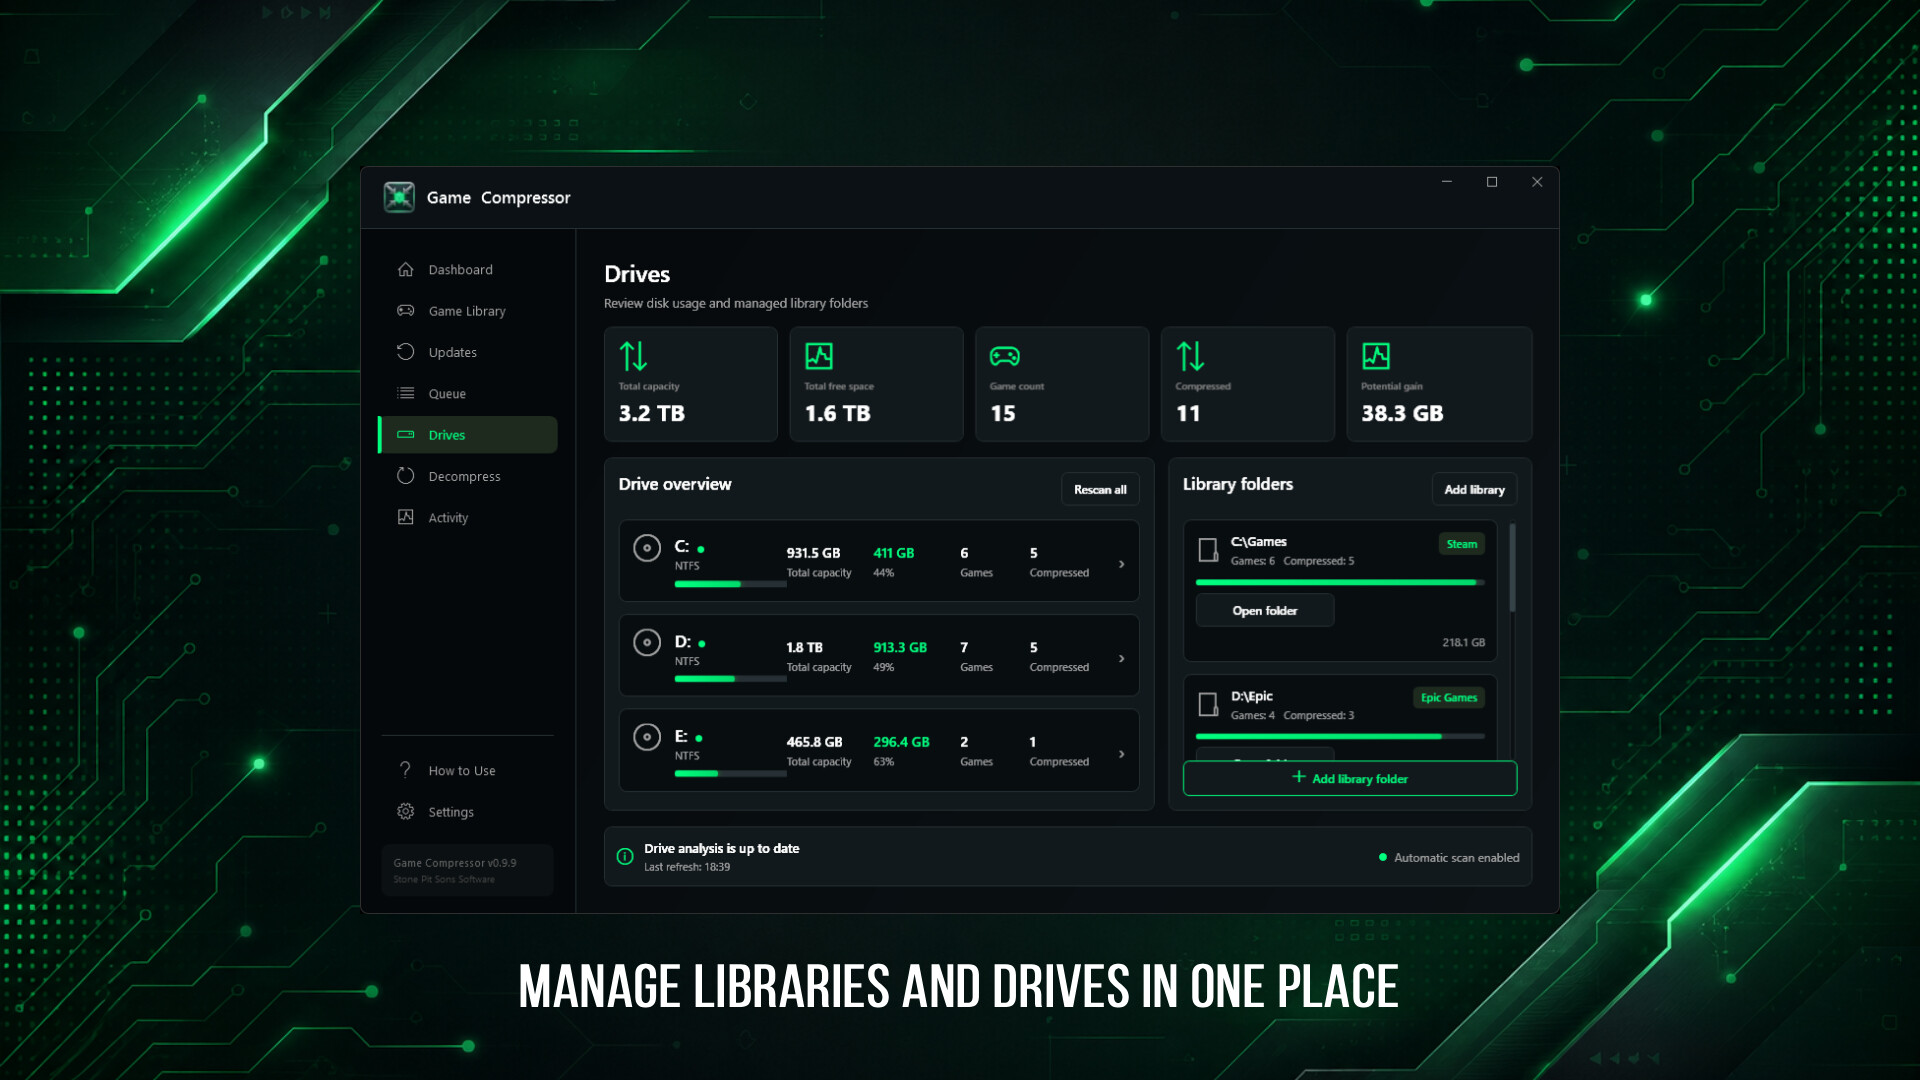Switch to the Queue page
1920x1080 pixels.
pyautogui.click(x=468, y=393)
